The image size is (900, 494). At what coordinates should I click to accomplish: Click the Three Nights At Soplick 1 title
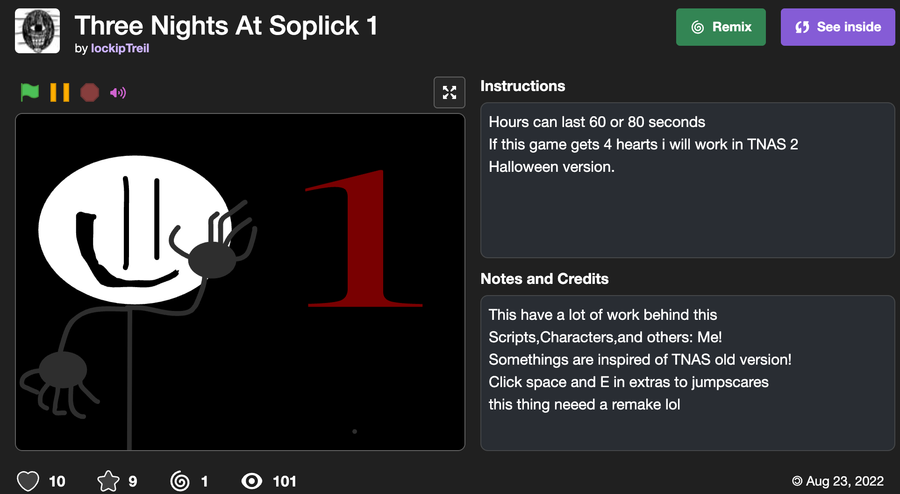pyautogui.click(x=226, y=25)
